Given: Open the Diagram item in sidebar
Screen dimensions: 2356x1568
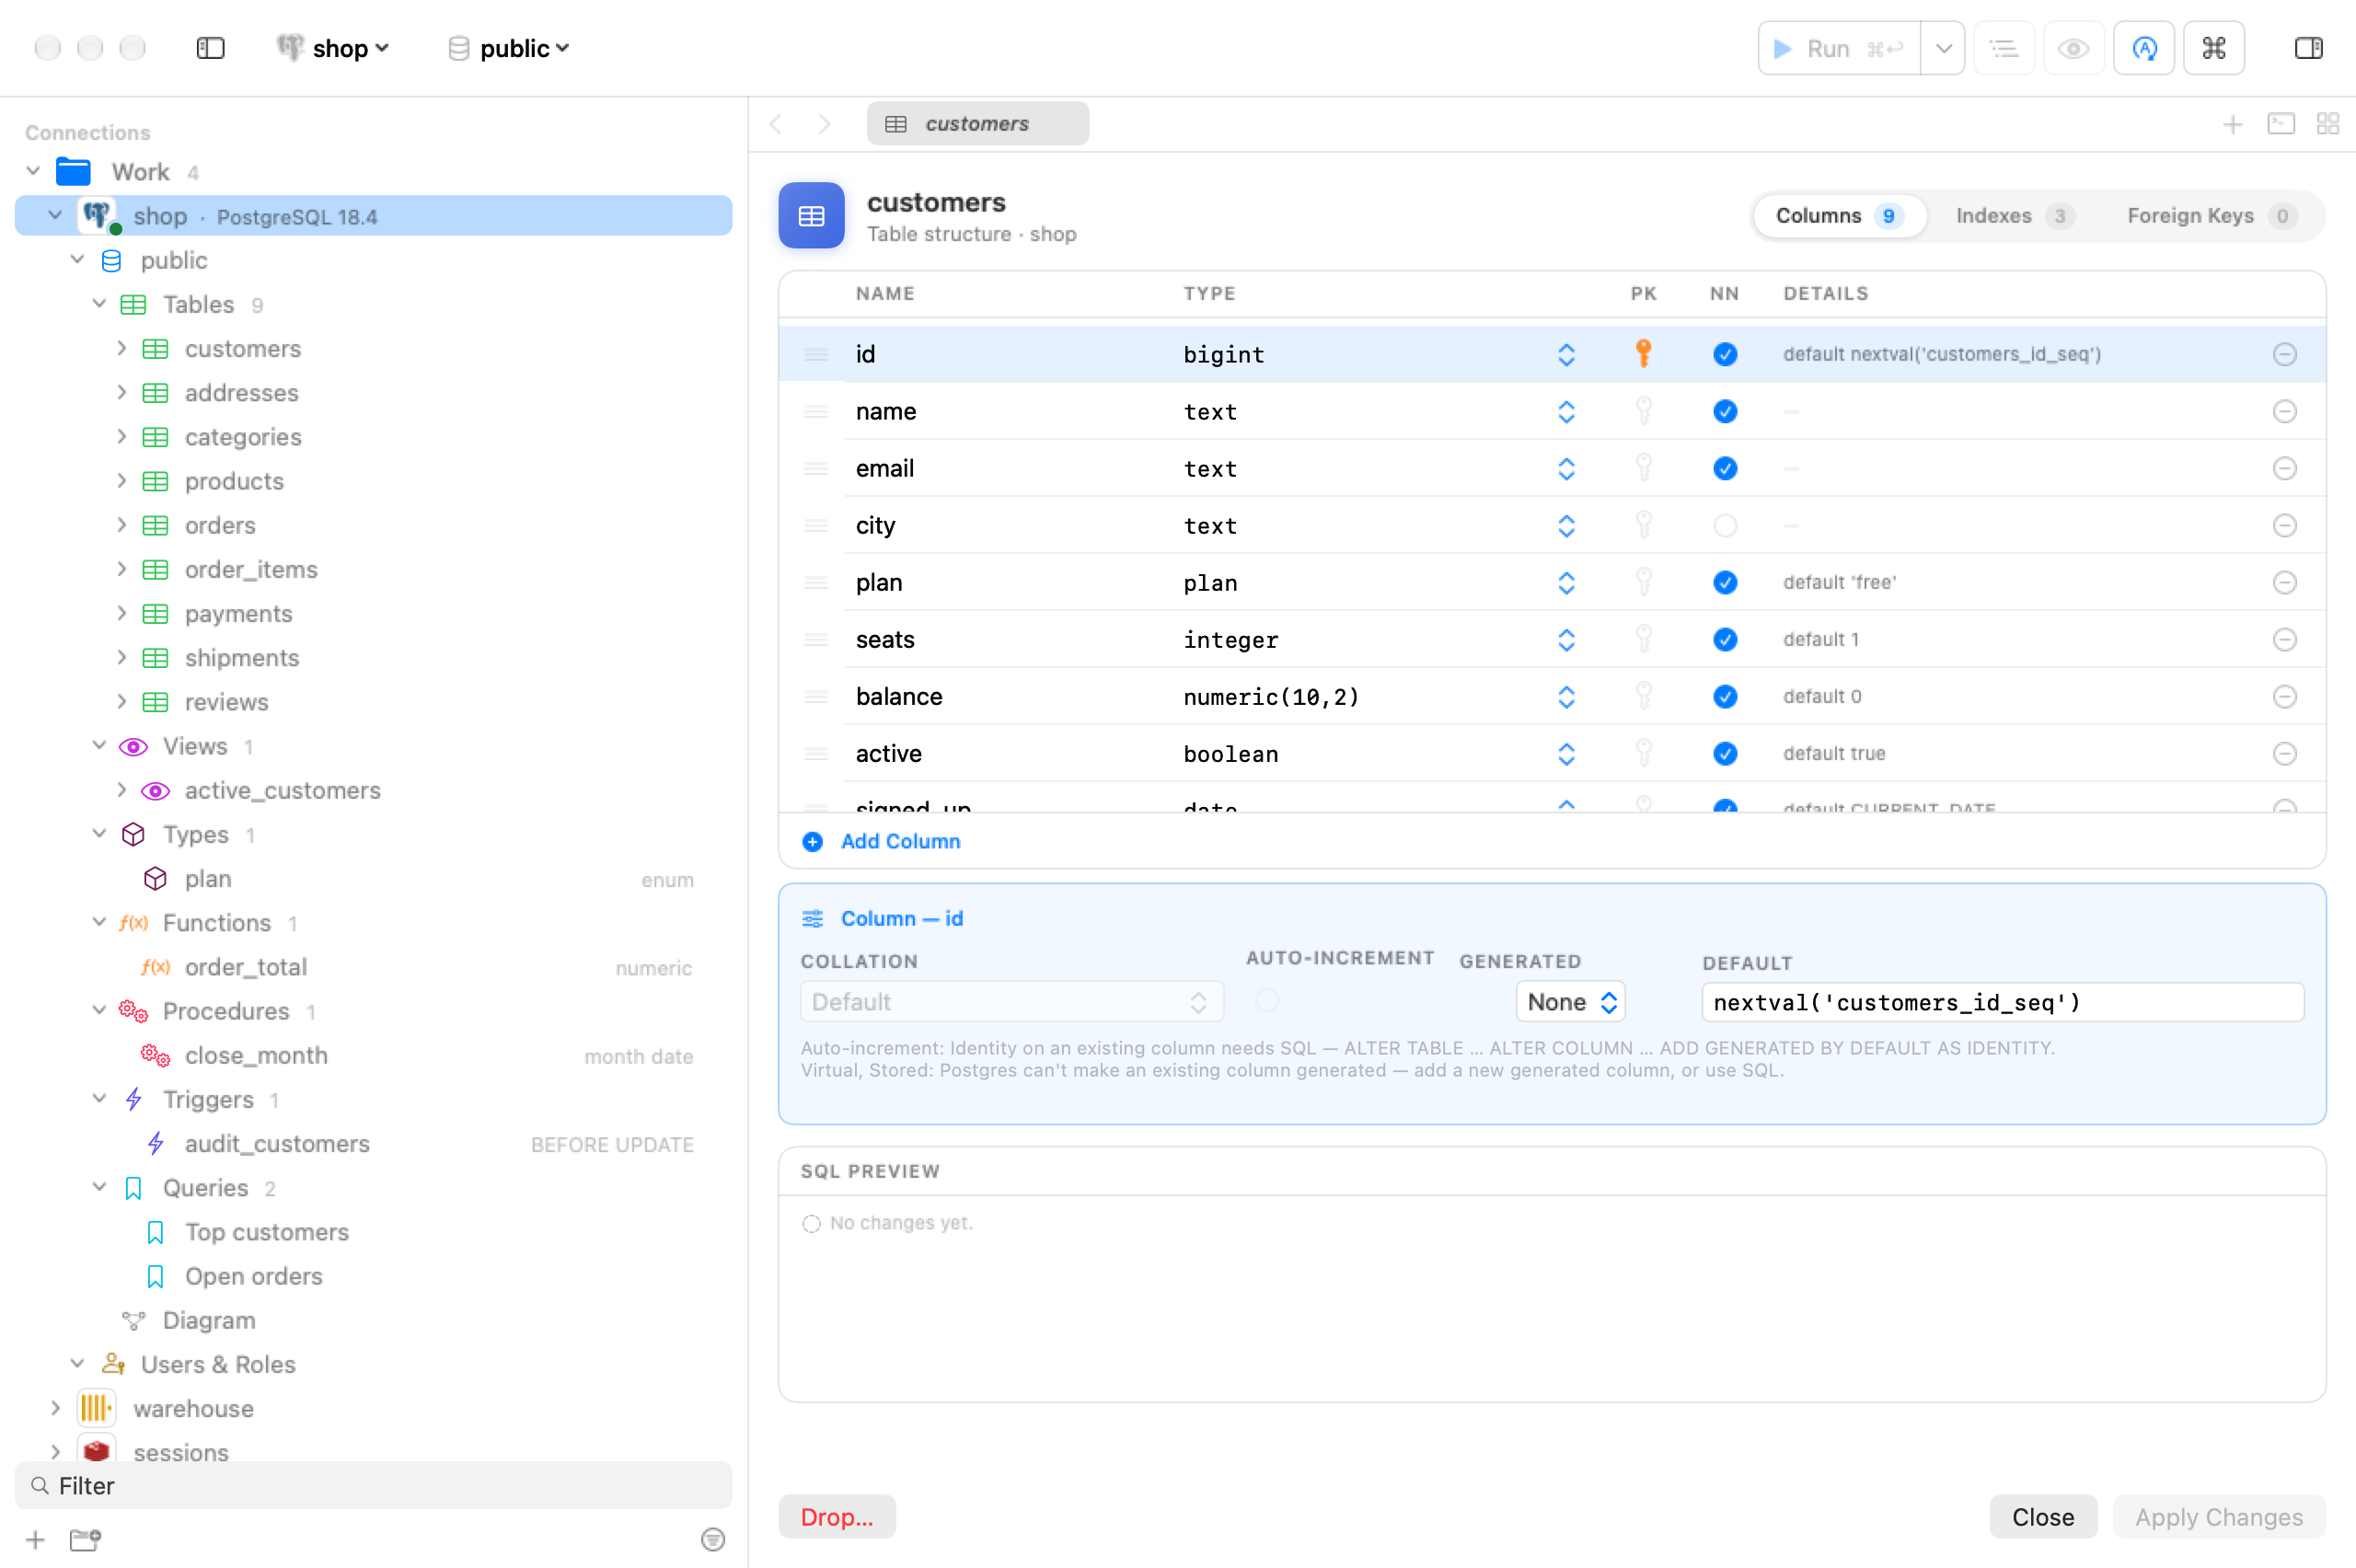Looking at the screenshot, I should tap(209, 1320).
